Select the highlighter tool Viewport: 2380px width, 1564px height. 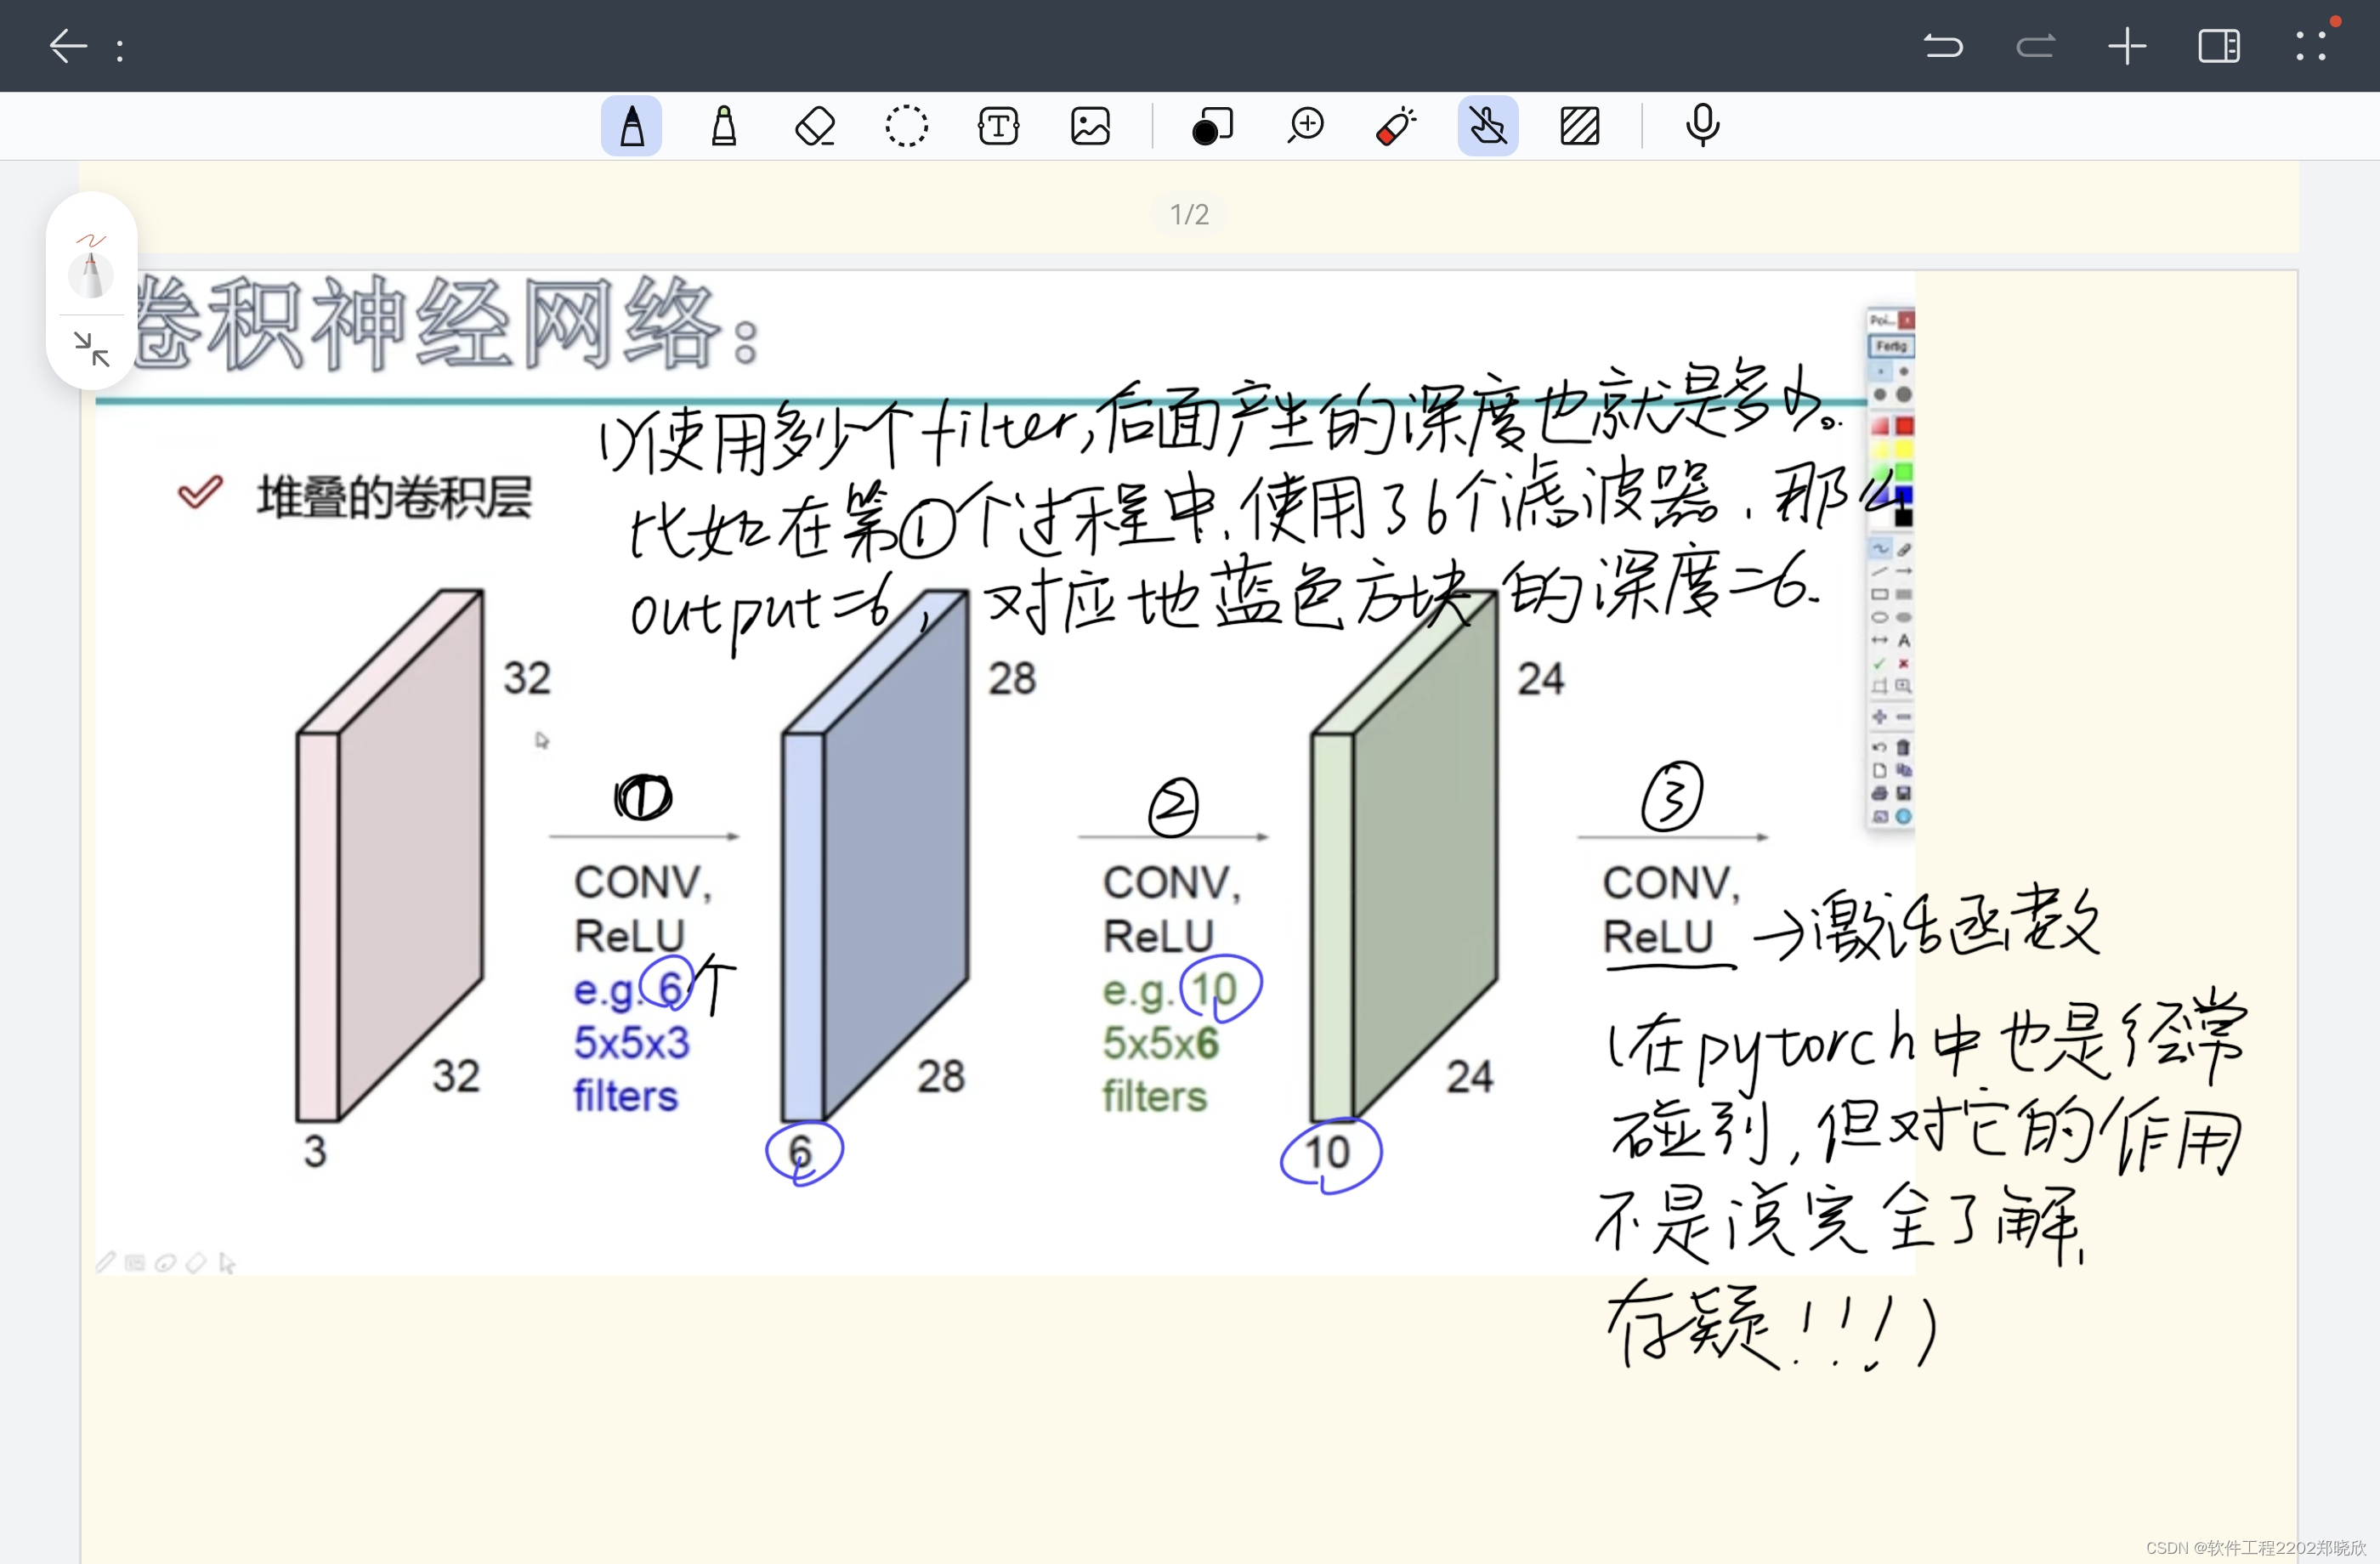point(723,127)
